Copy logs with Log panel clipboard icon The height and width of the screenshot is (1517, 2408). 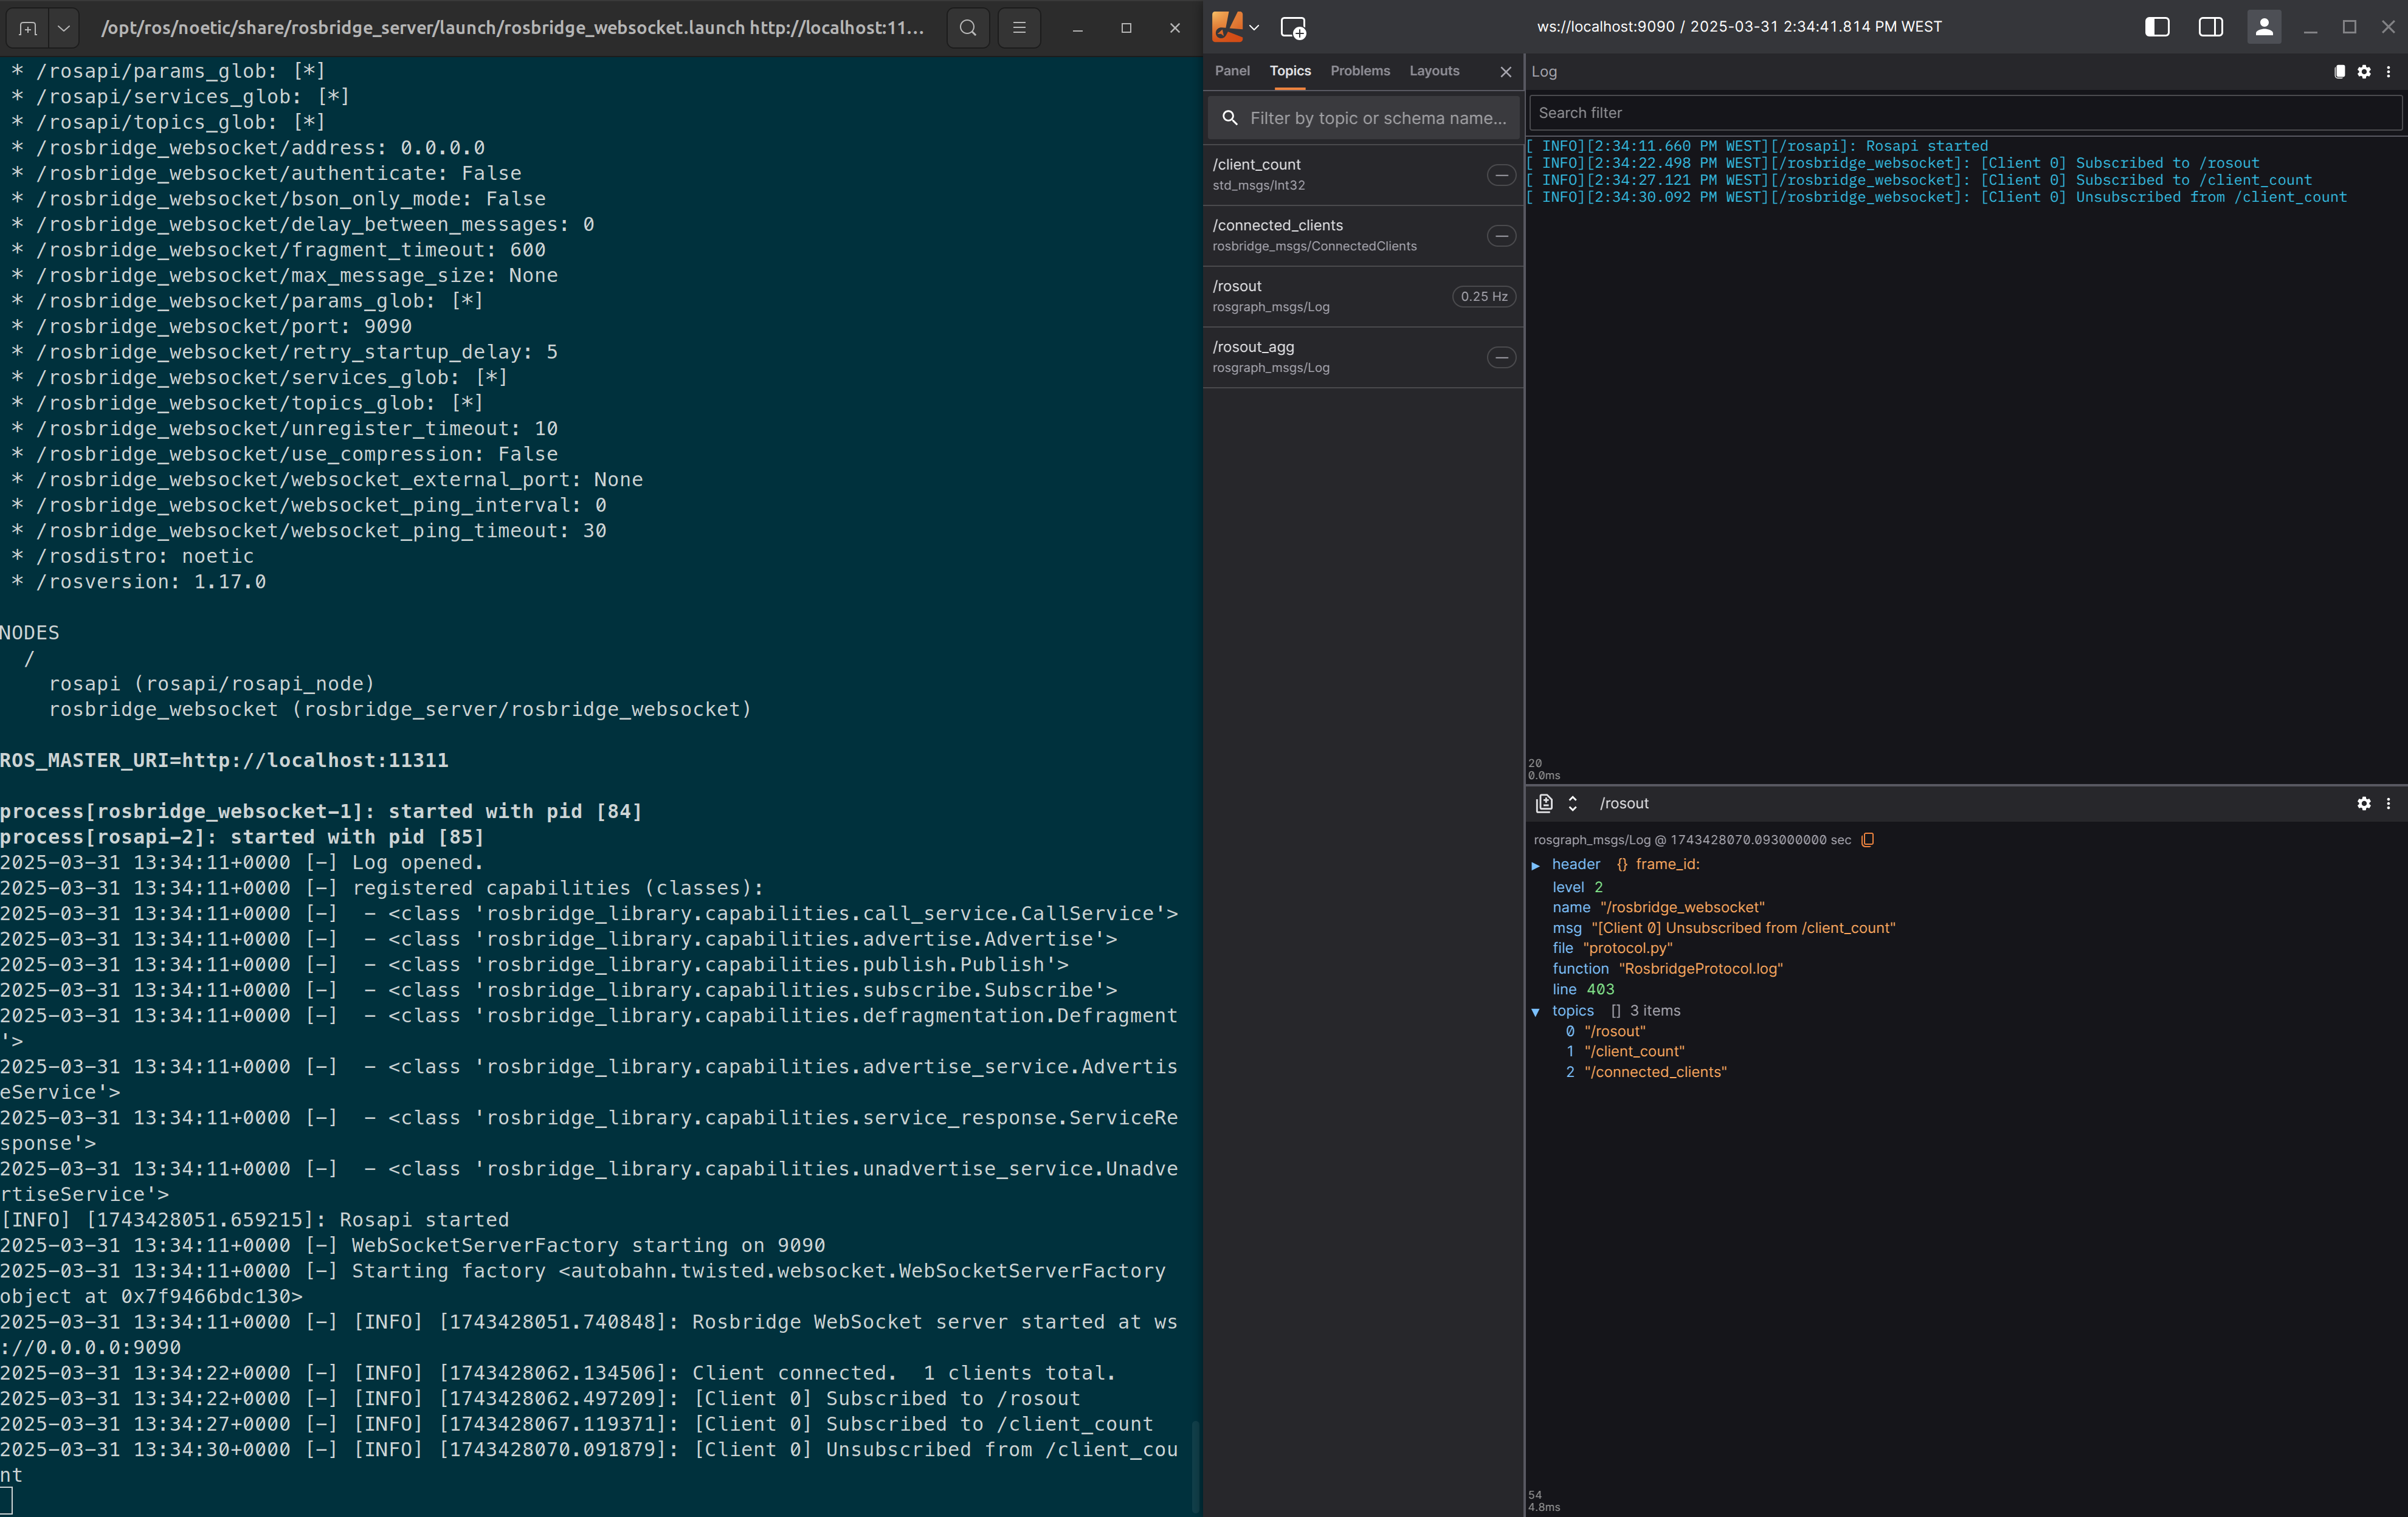pos(2340,72)
